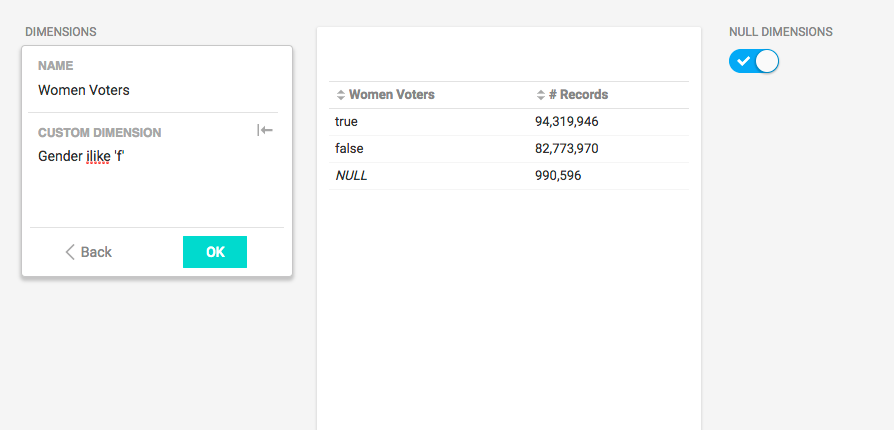This screenshot has height=430, width=894.
Task: Sort by the # Records header text
Action: click(x=578, y=95)
